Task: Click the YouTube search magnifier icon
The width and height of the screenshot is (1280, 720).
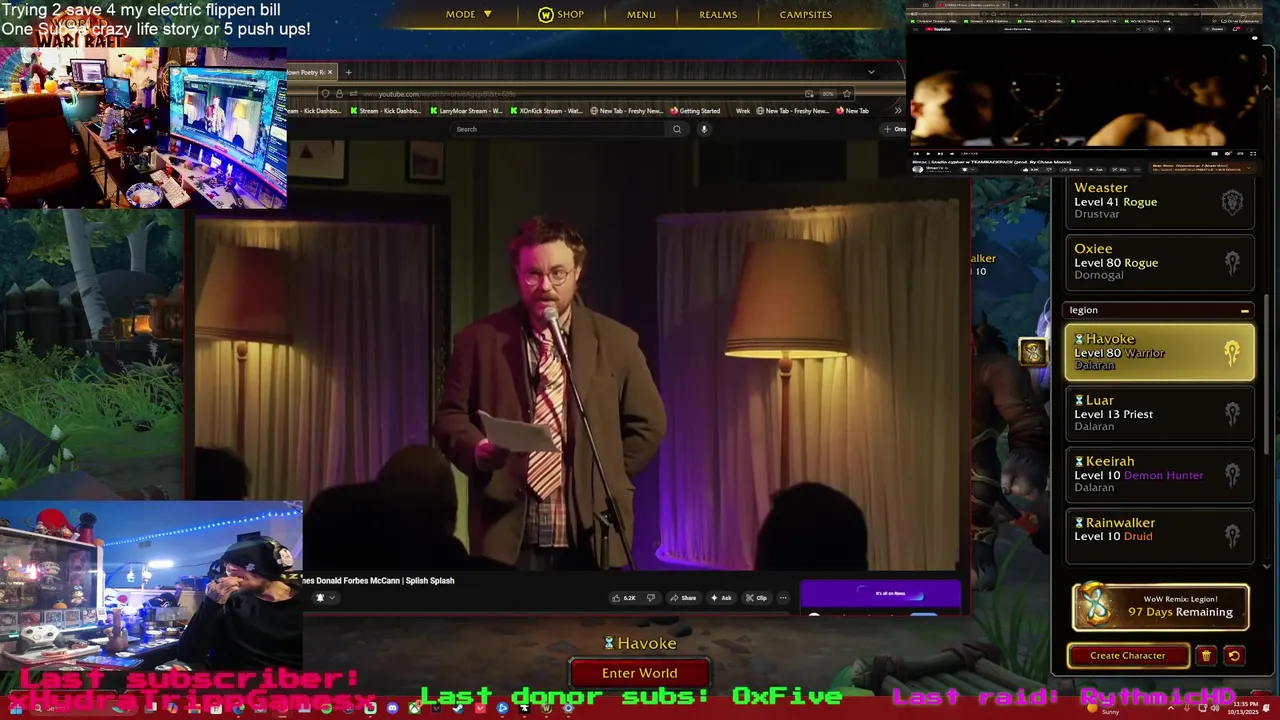Action: (x=677, y=129)
